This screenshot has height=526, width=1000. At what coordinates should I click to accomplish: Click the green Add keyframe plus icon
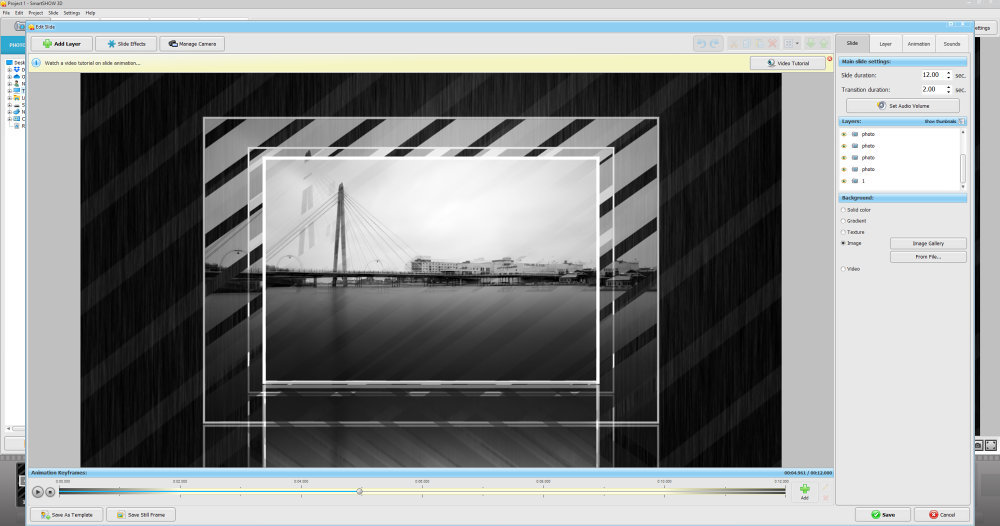point(804,488)
